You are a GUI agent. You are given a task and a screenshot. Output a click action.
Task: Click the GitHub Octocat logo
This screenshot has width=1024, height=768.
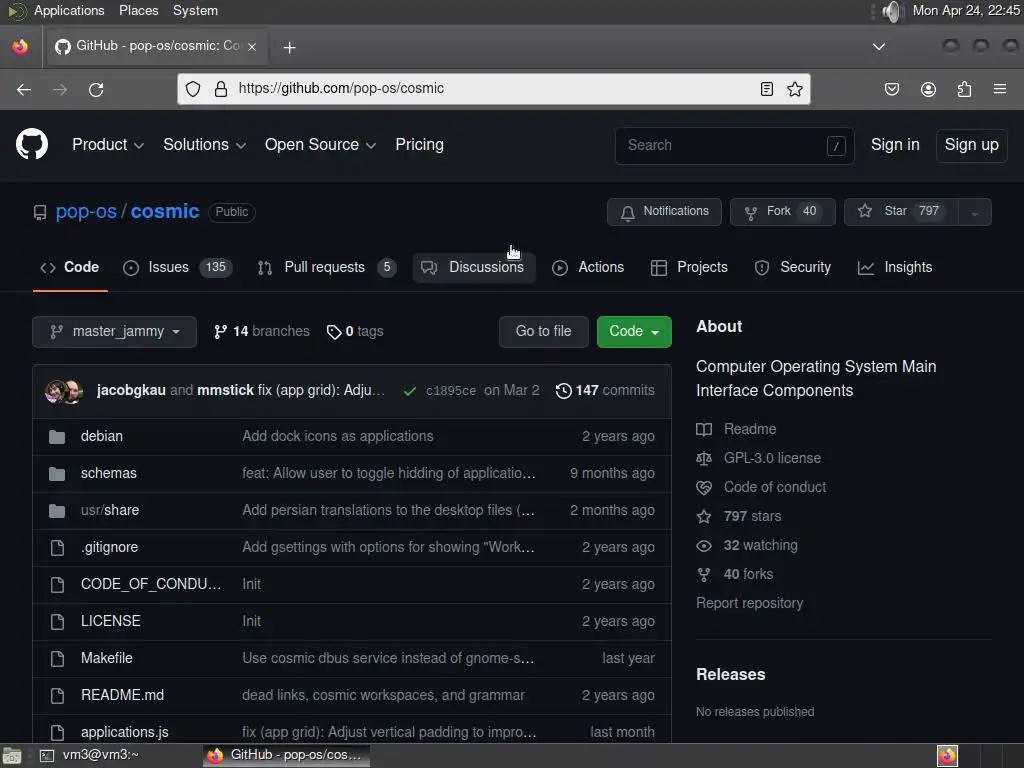[x=31, y=144]
